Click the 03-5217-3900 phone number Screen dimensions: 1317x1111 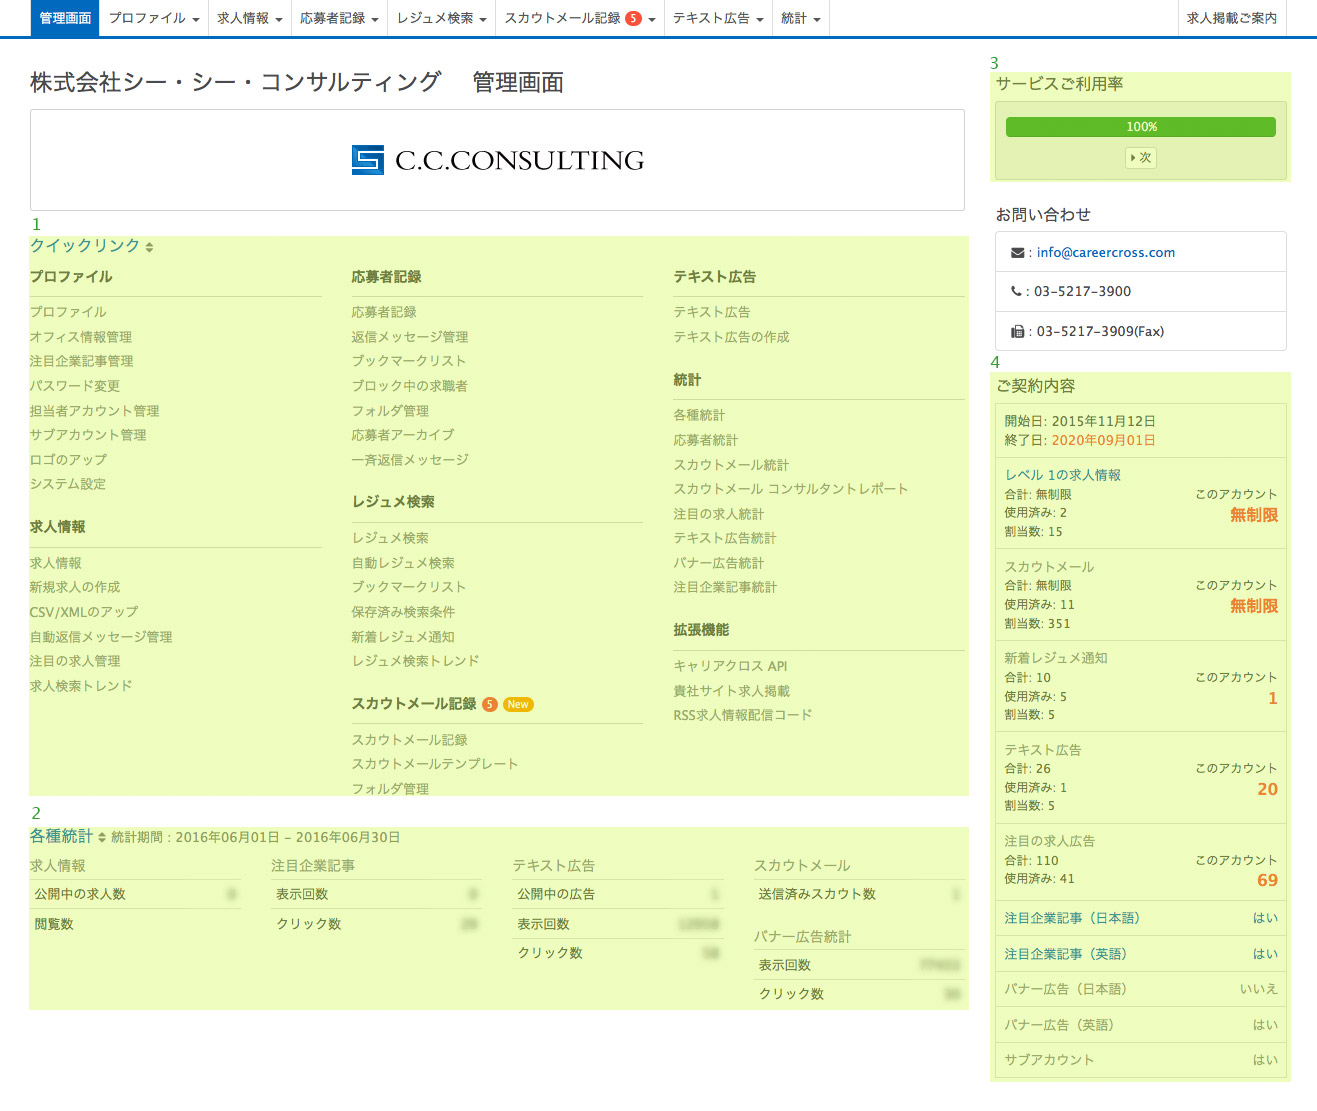click(x=1083, y=292)
